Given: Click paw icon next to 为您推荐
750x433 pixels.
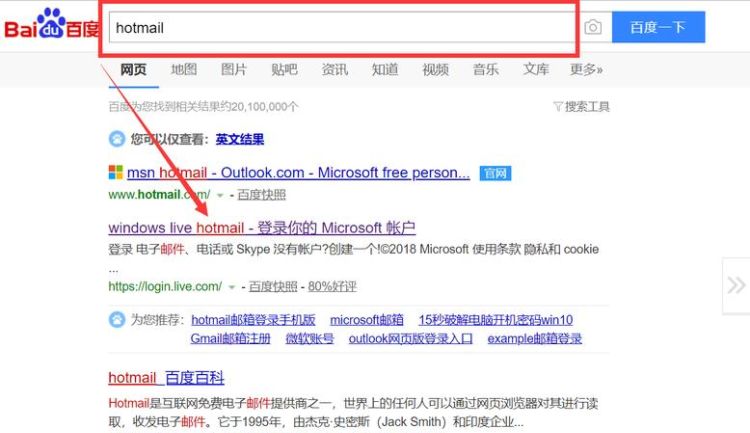Looking at the screenshot, I should pos(117,319).
